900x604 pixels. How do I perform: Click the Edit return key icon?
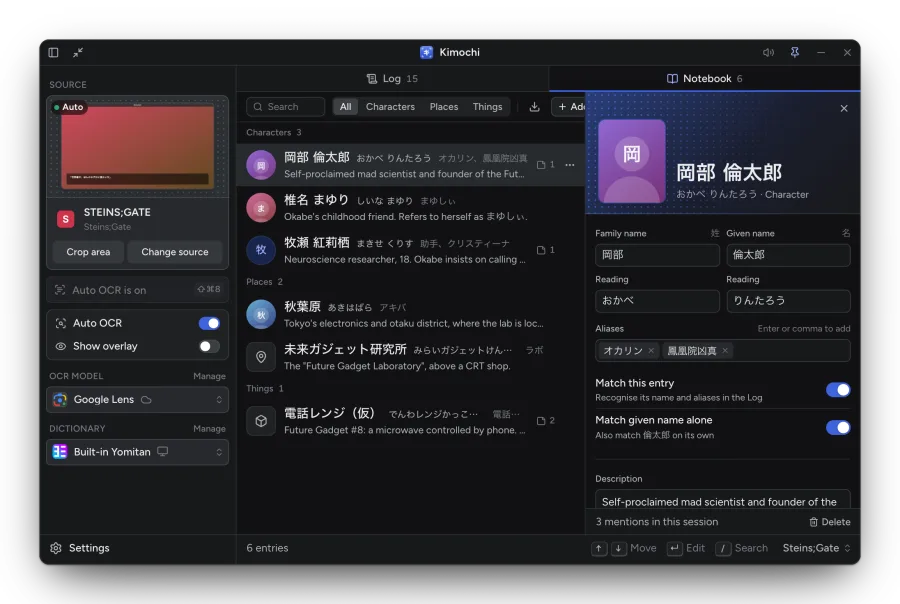tap(674, 548)
